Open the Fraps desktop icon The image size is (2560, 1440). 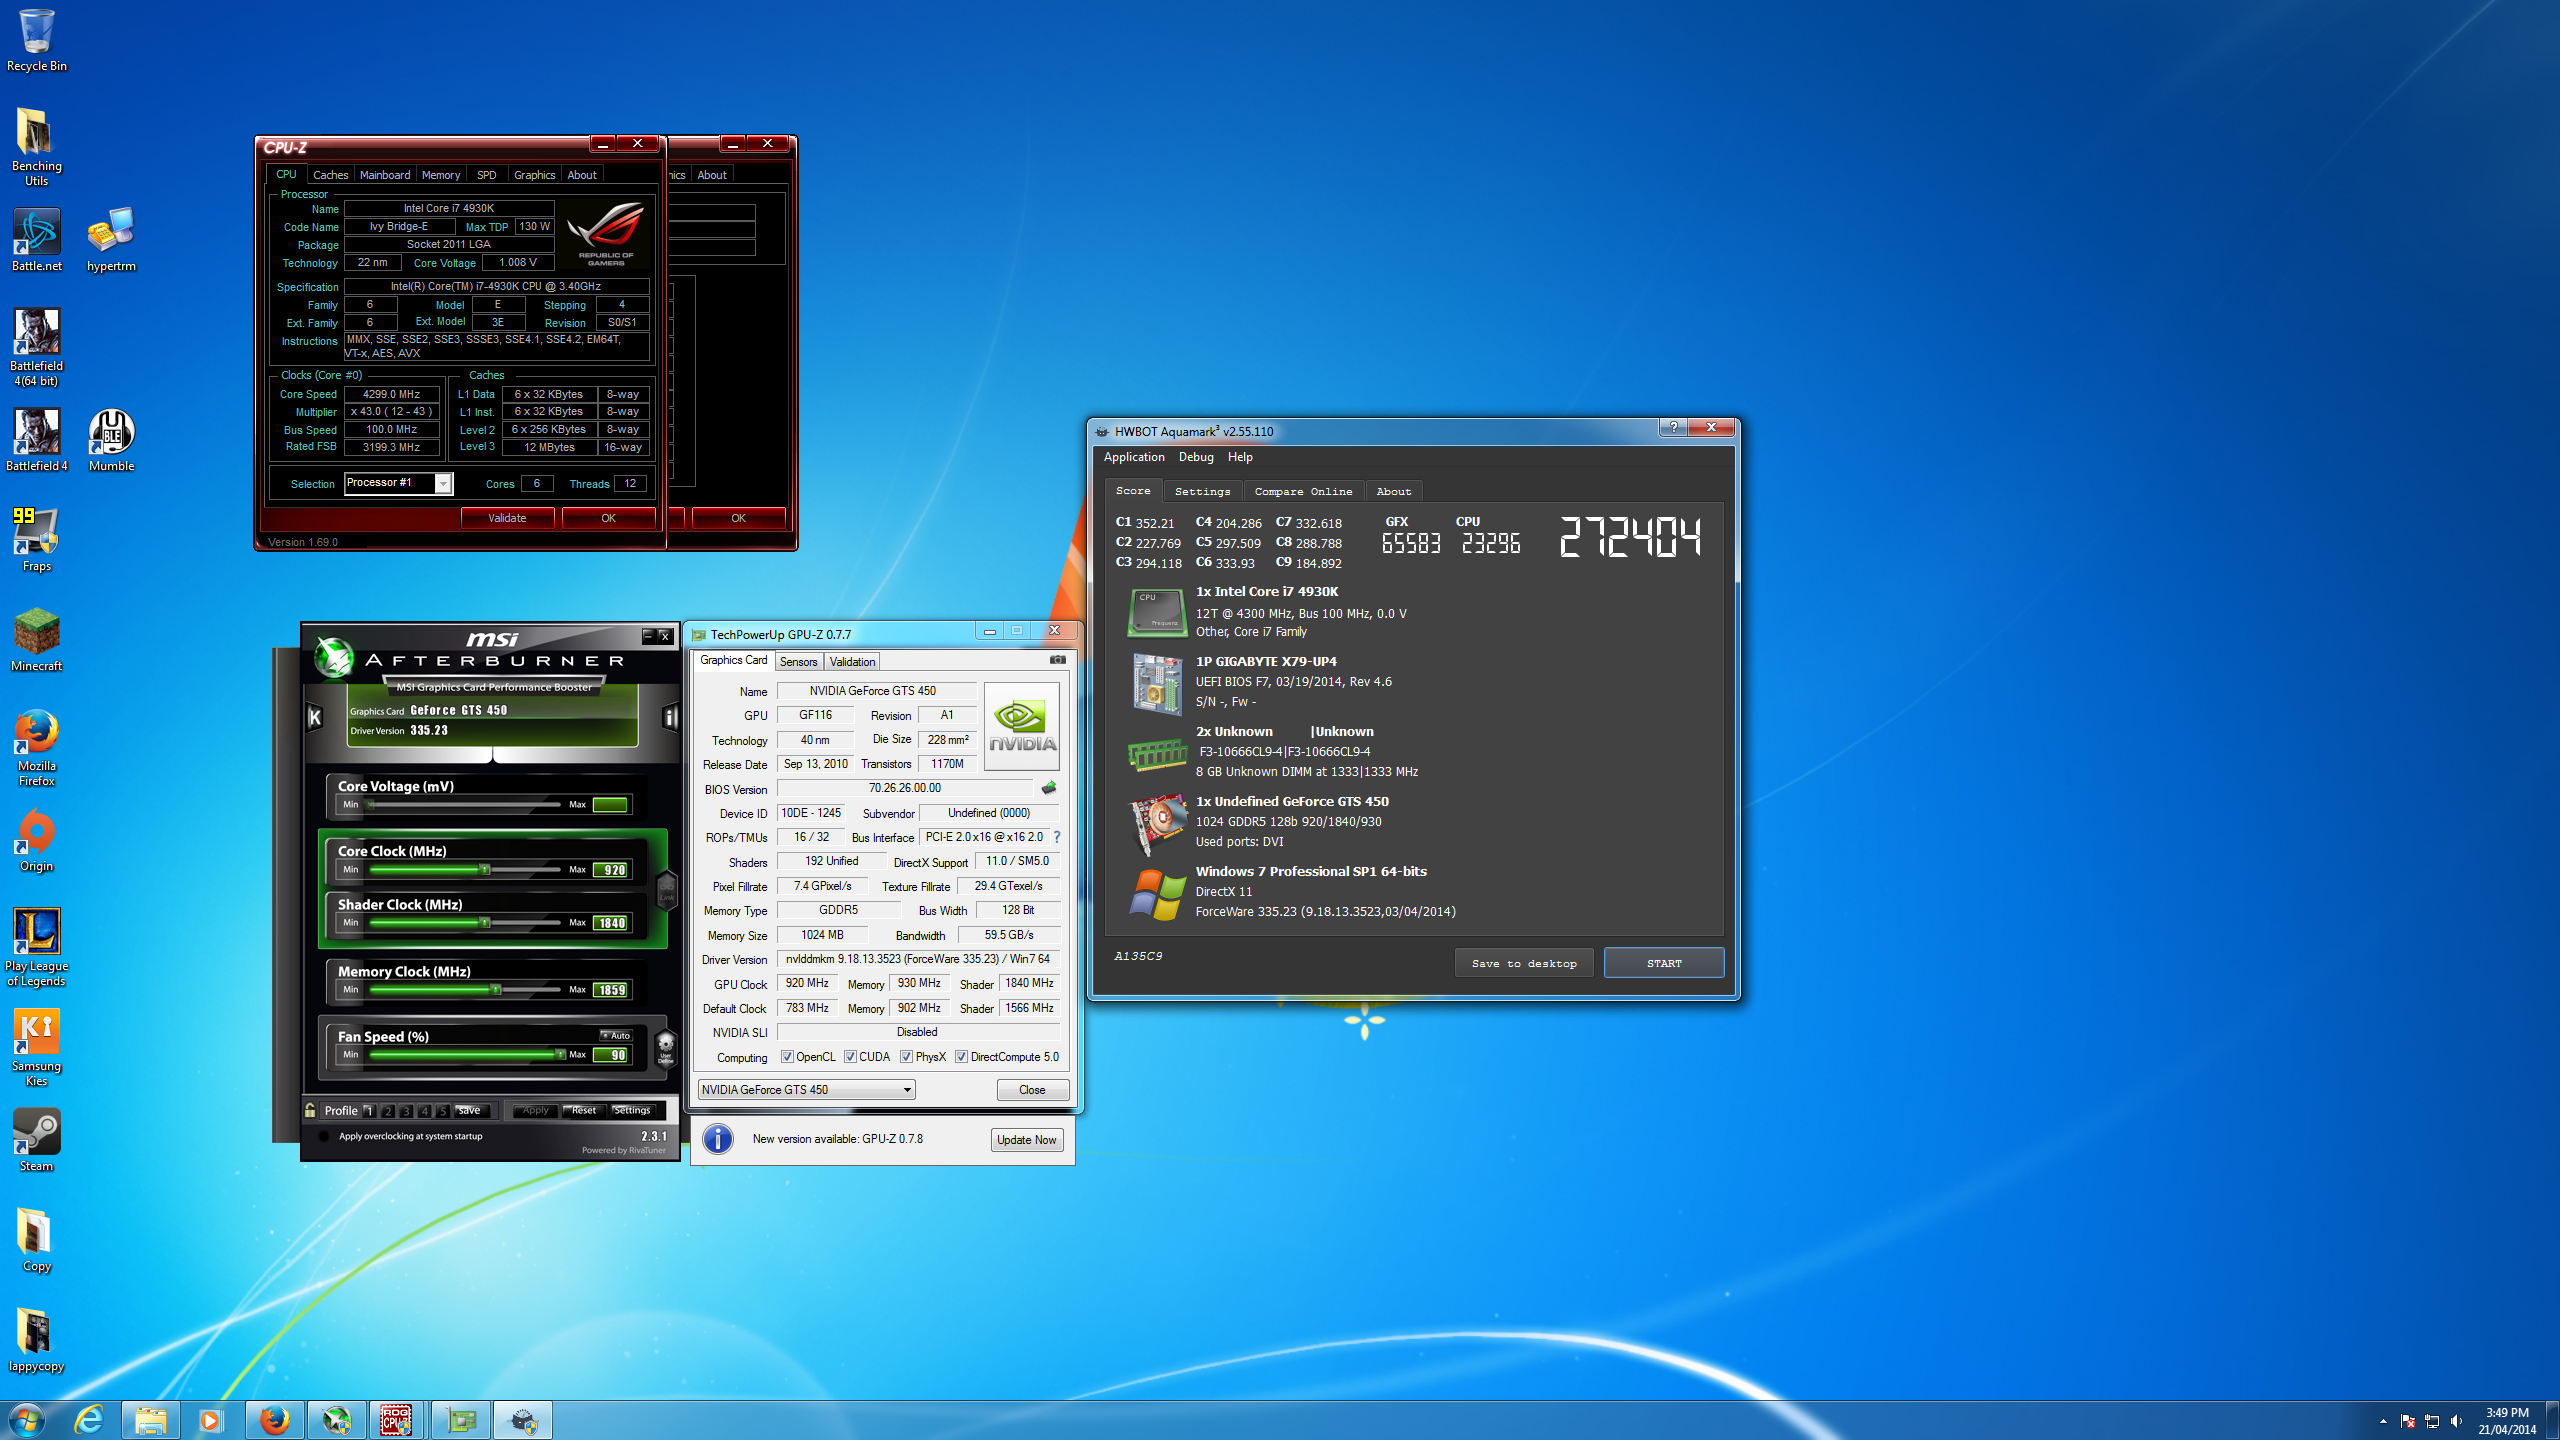point(37,540)
